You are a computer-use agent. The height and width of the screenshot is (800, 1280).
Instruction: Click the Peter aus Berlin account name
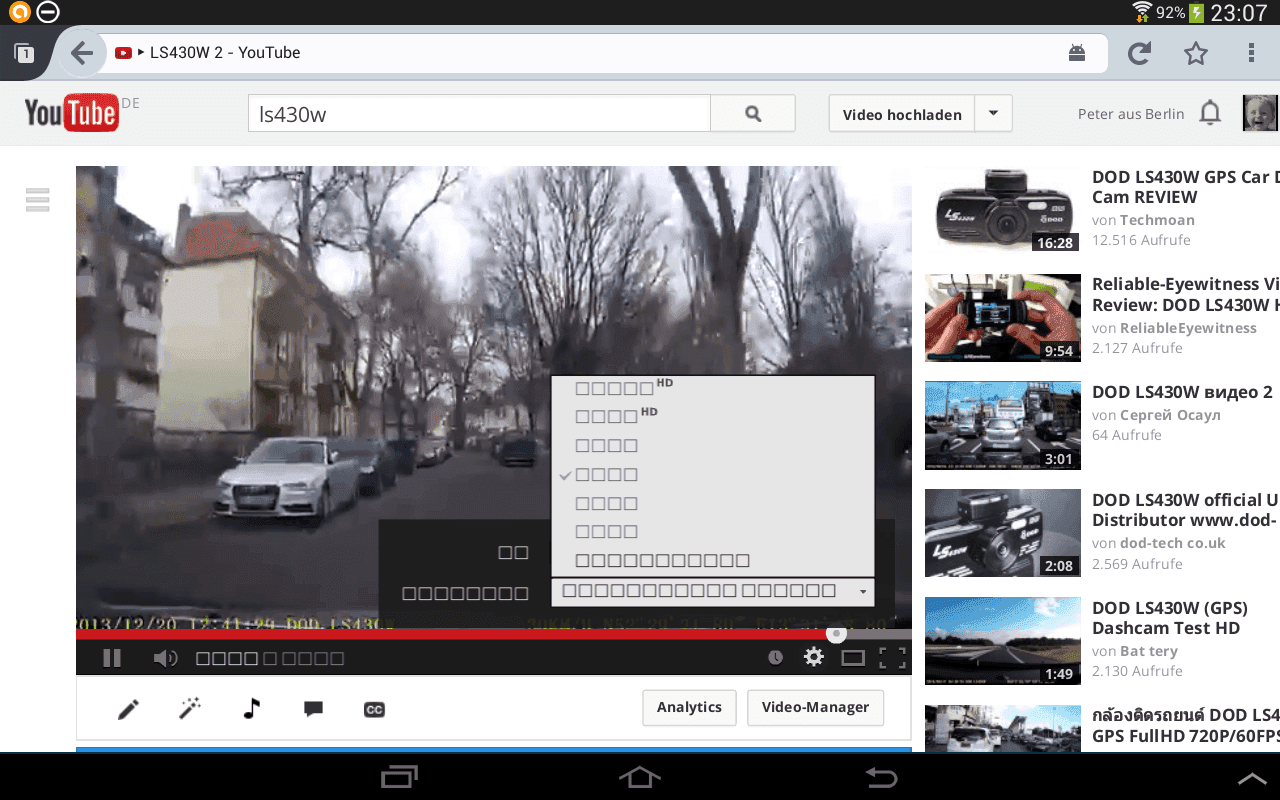pyautogui.click(x=1131, y=114)
